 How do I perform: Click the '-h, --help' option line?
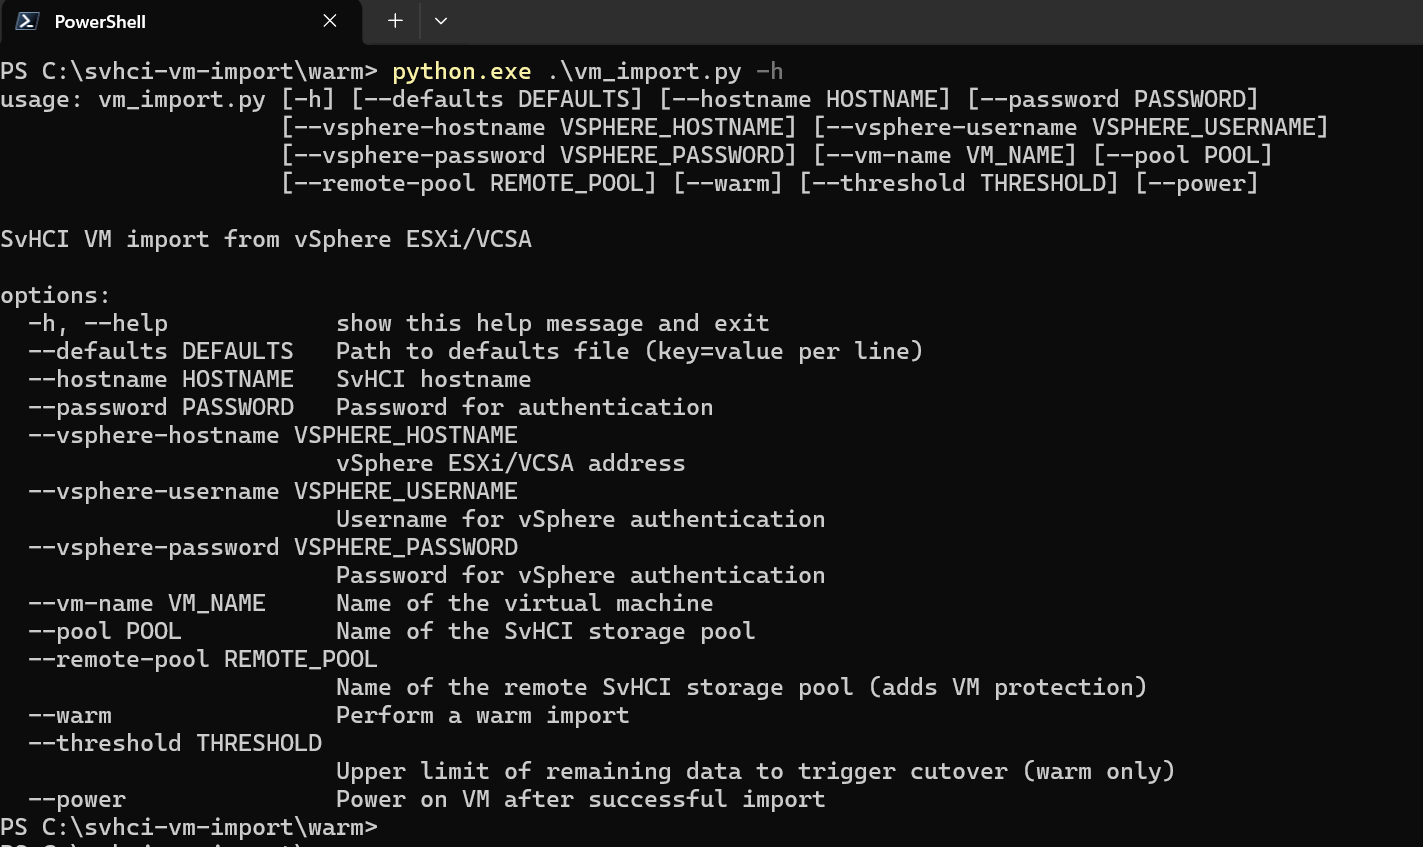click(x=399, y=323)
